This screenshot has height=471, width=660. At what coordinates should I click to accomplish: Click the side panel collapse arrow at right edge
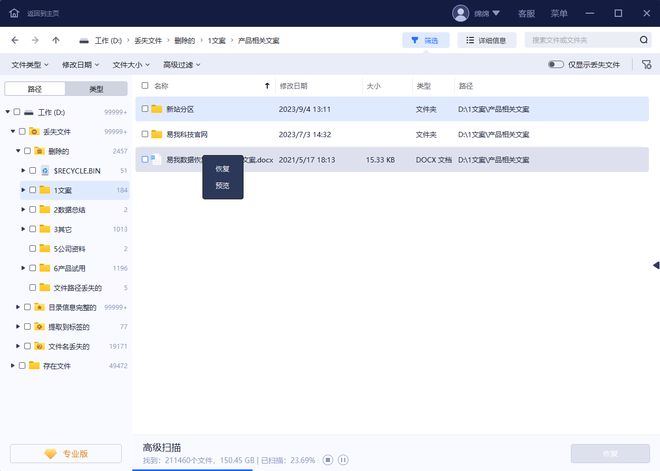[x=656, y=265]
